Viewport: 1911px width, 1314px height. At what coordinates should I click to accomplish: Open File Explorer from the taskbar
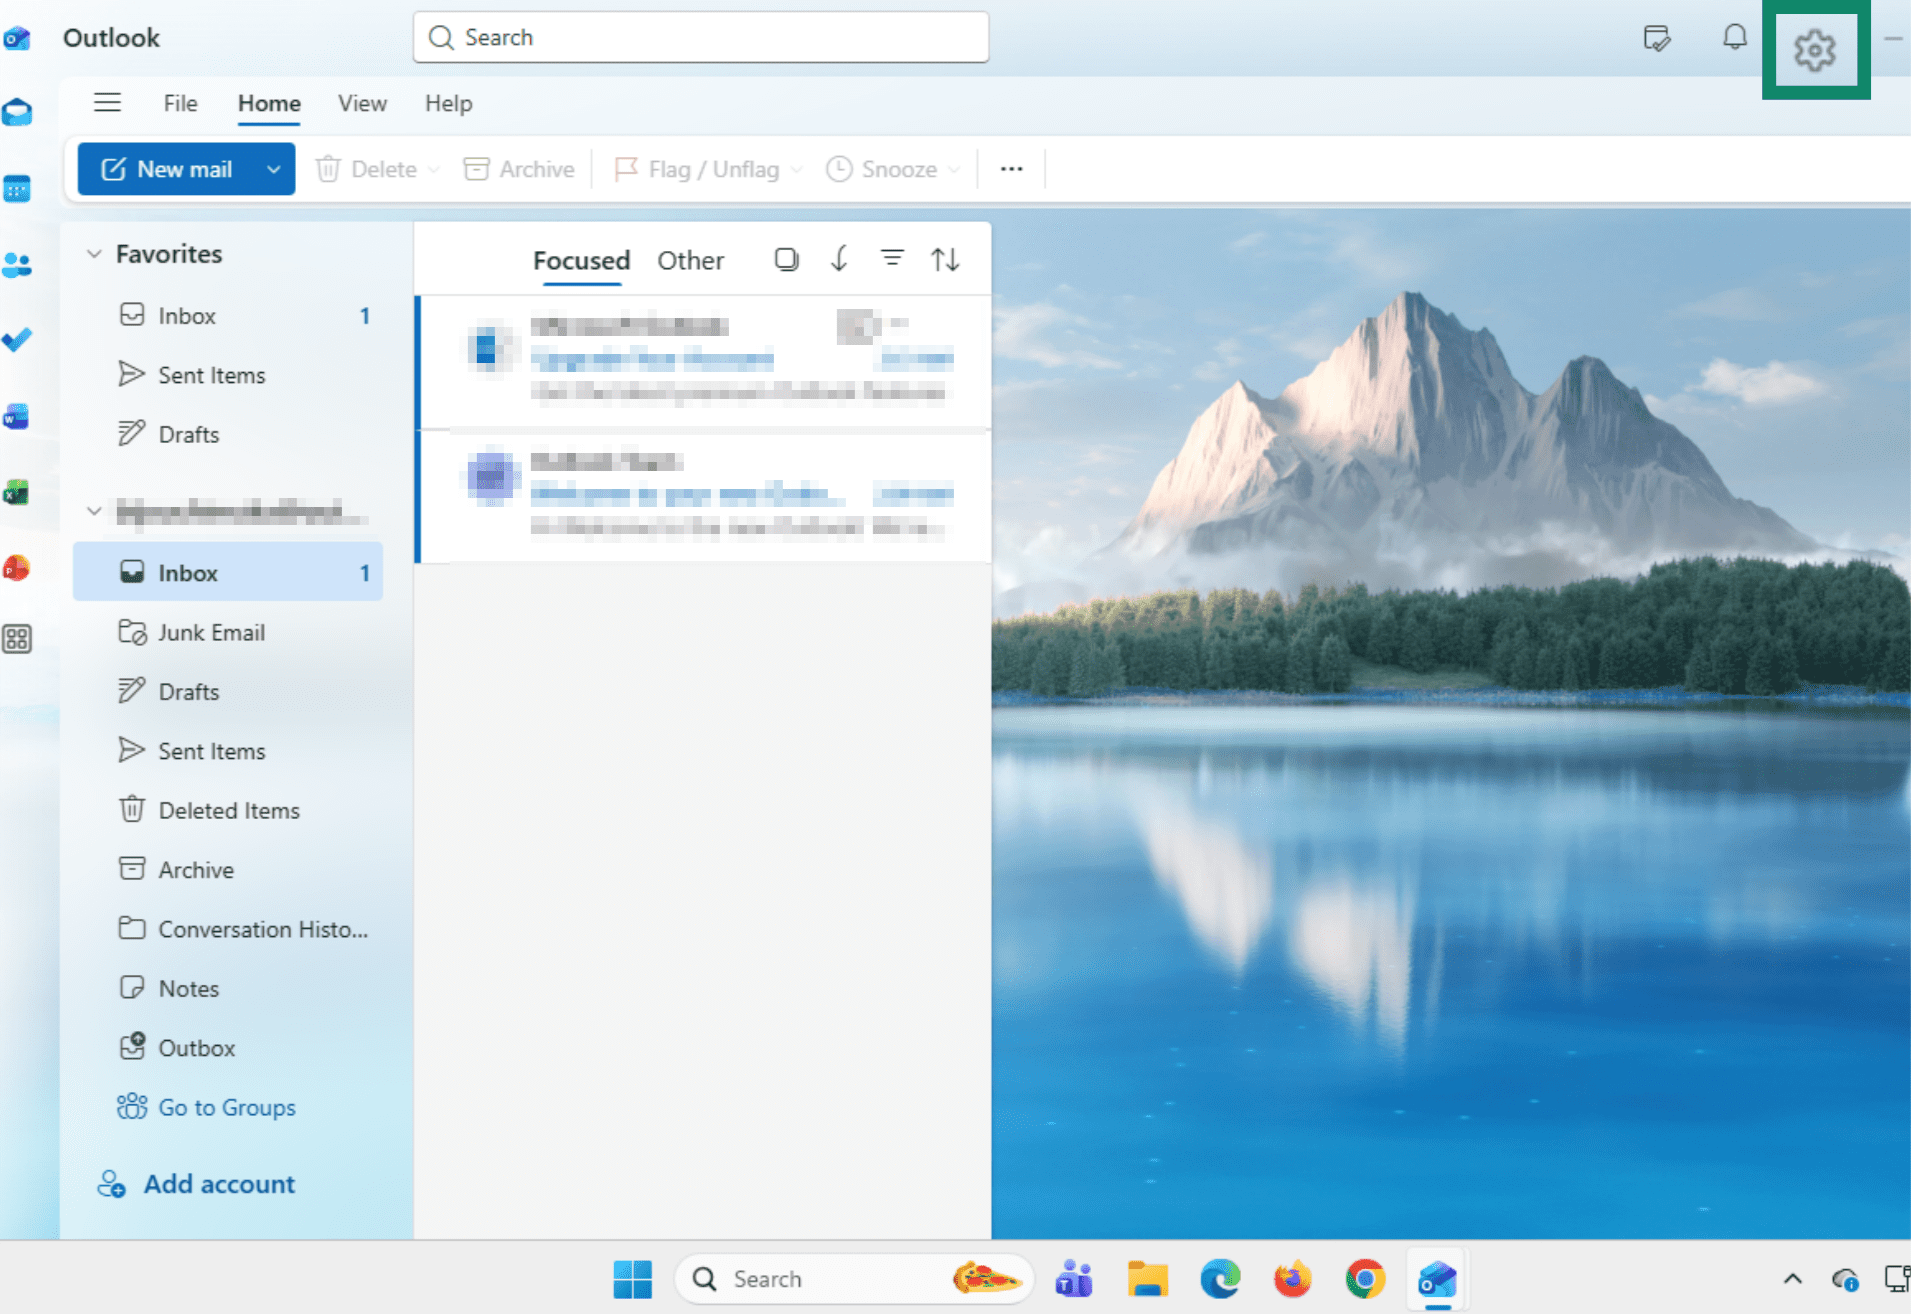coord(1147,1279)
